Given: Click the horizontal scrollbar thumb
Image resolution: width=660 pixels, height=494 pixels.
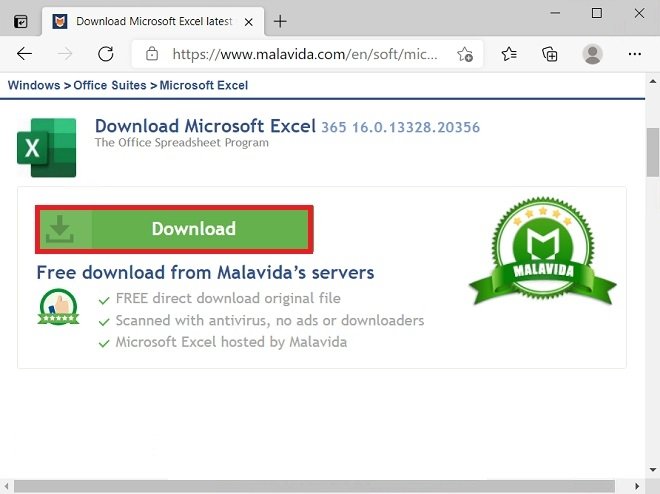Looking at the screenshot, I should [314, 486].
